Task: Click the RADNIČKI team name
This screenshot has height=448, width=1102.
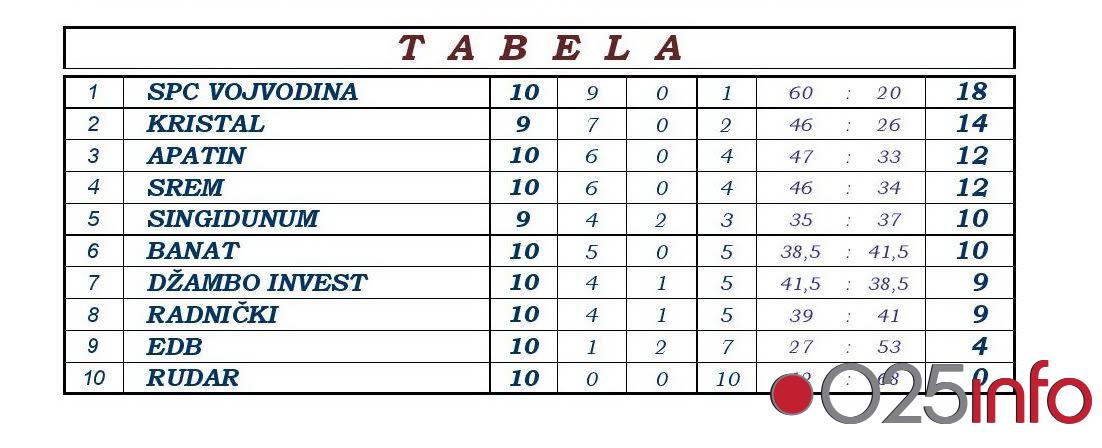Action: coord(211,315)
